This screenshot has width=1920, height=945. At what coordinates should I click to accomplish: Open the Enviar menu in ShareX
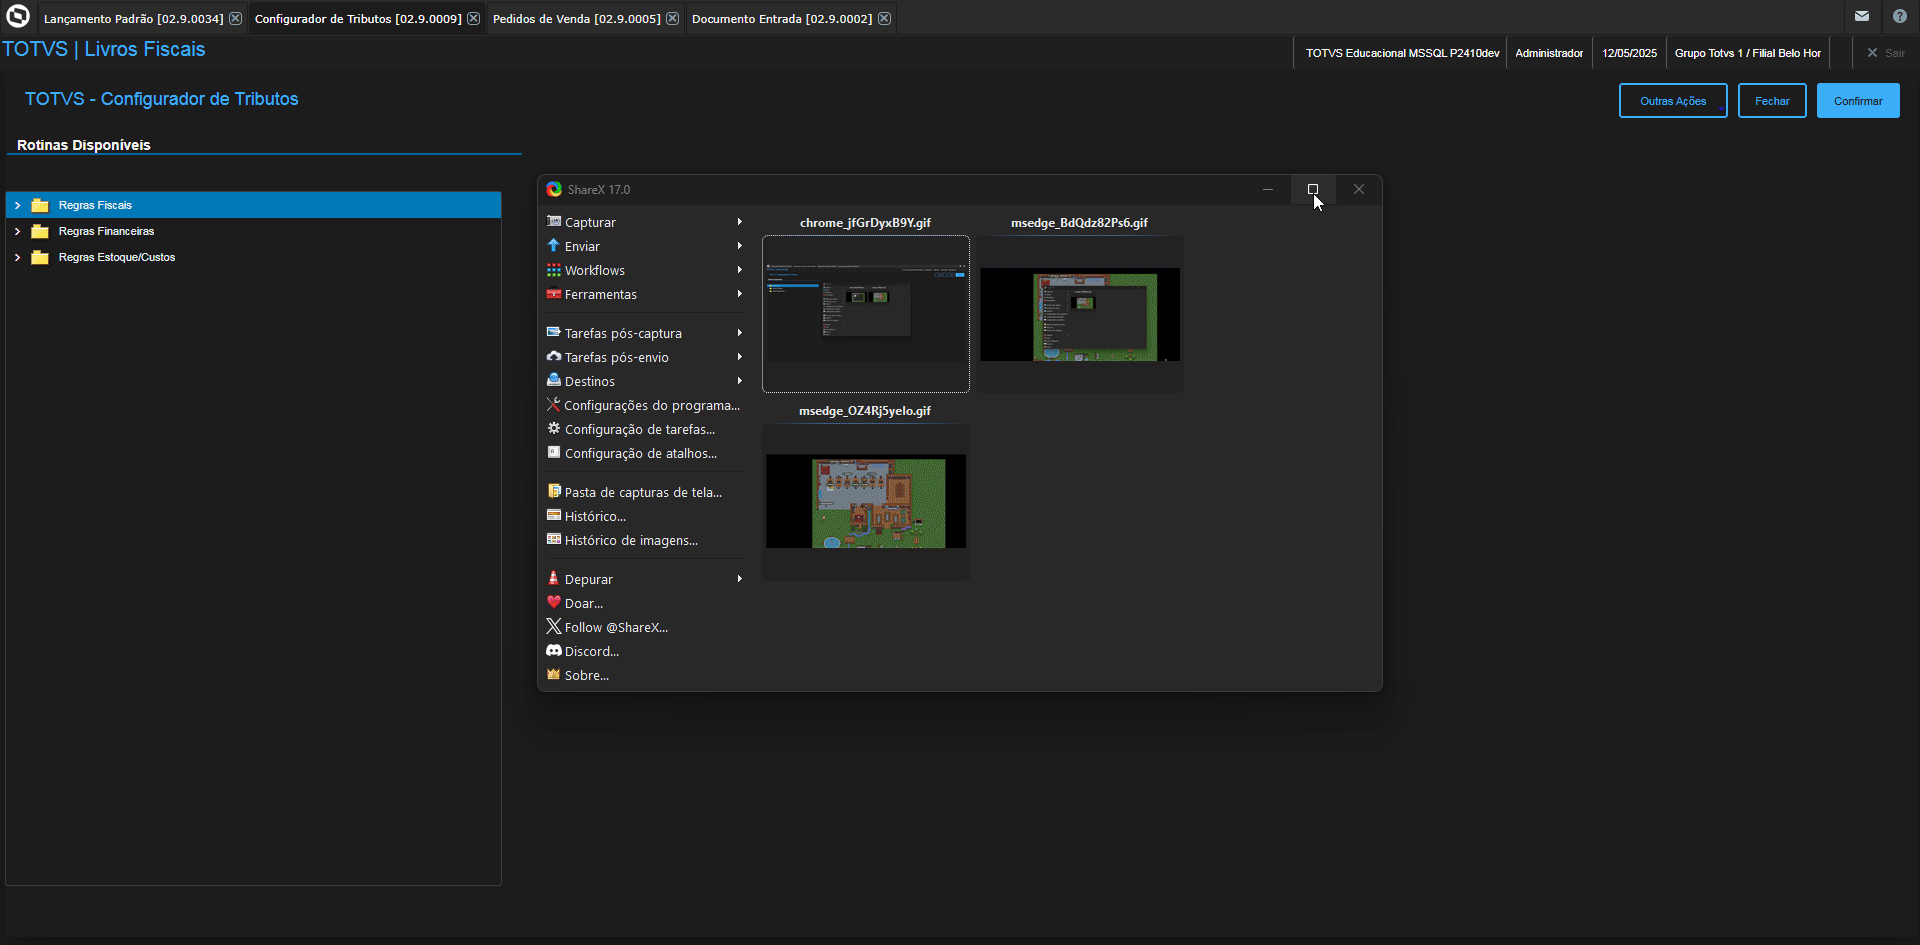click(645, 246)
